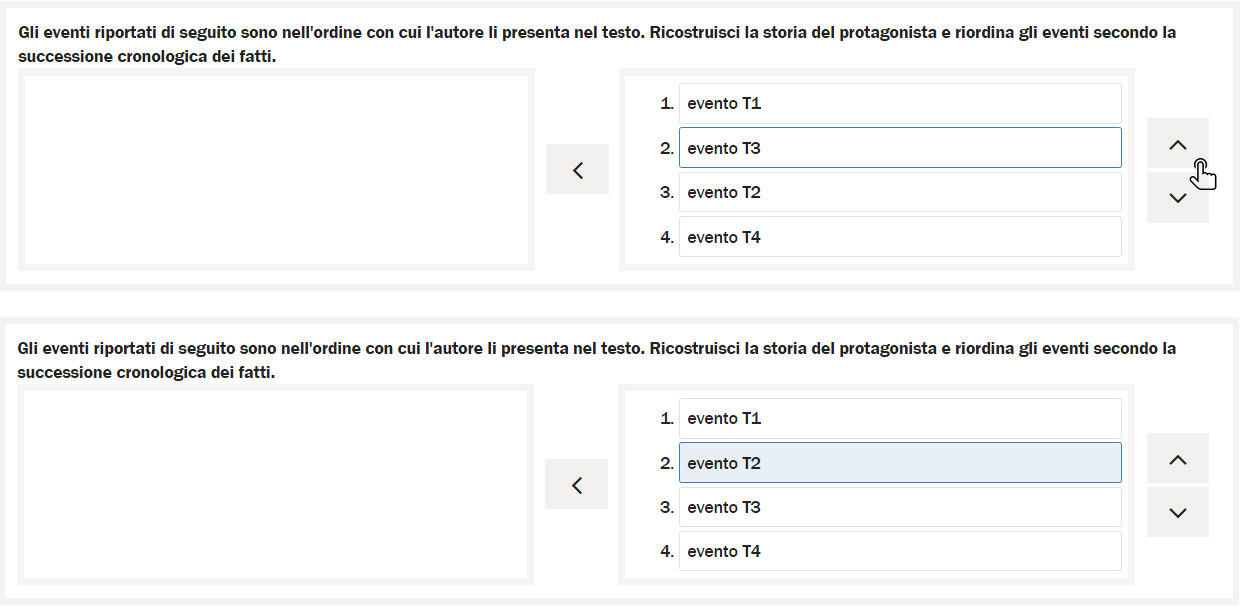Select evento T4 in the second exercise list
Viewport: 1249px width, 608px height.
900,551
